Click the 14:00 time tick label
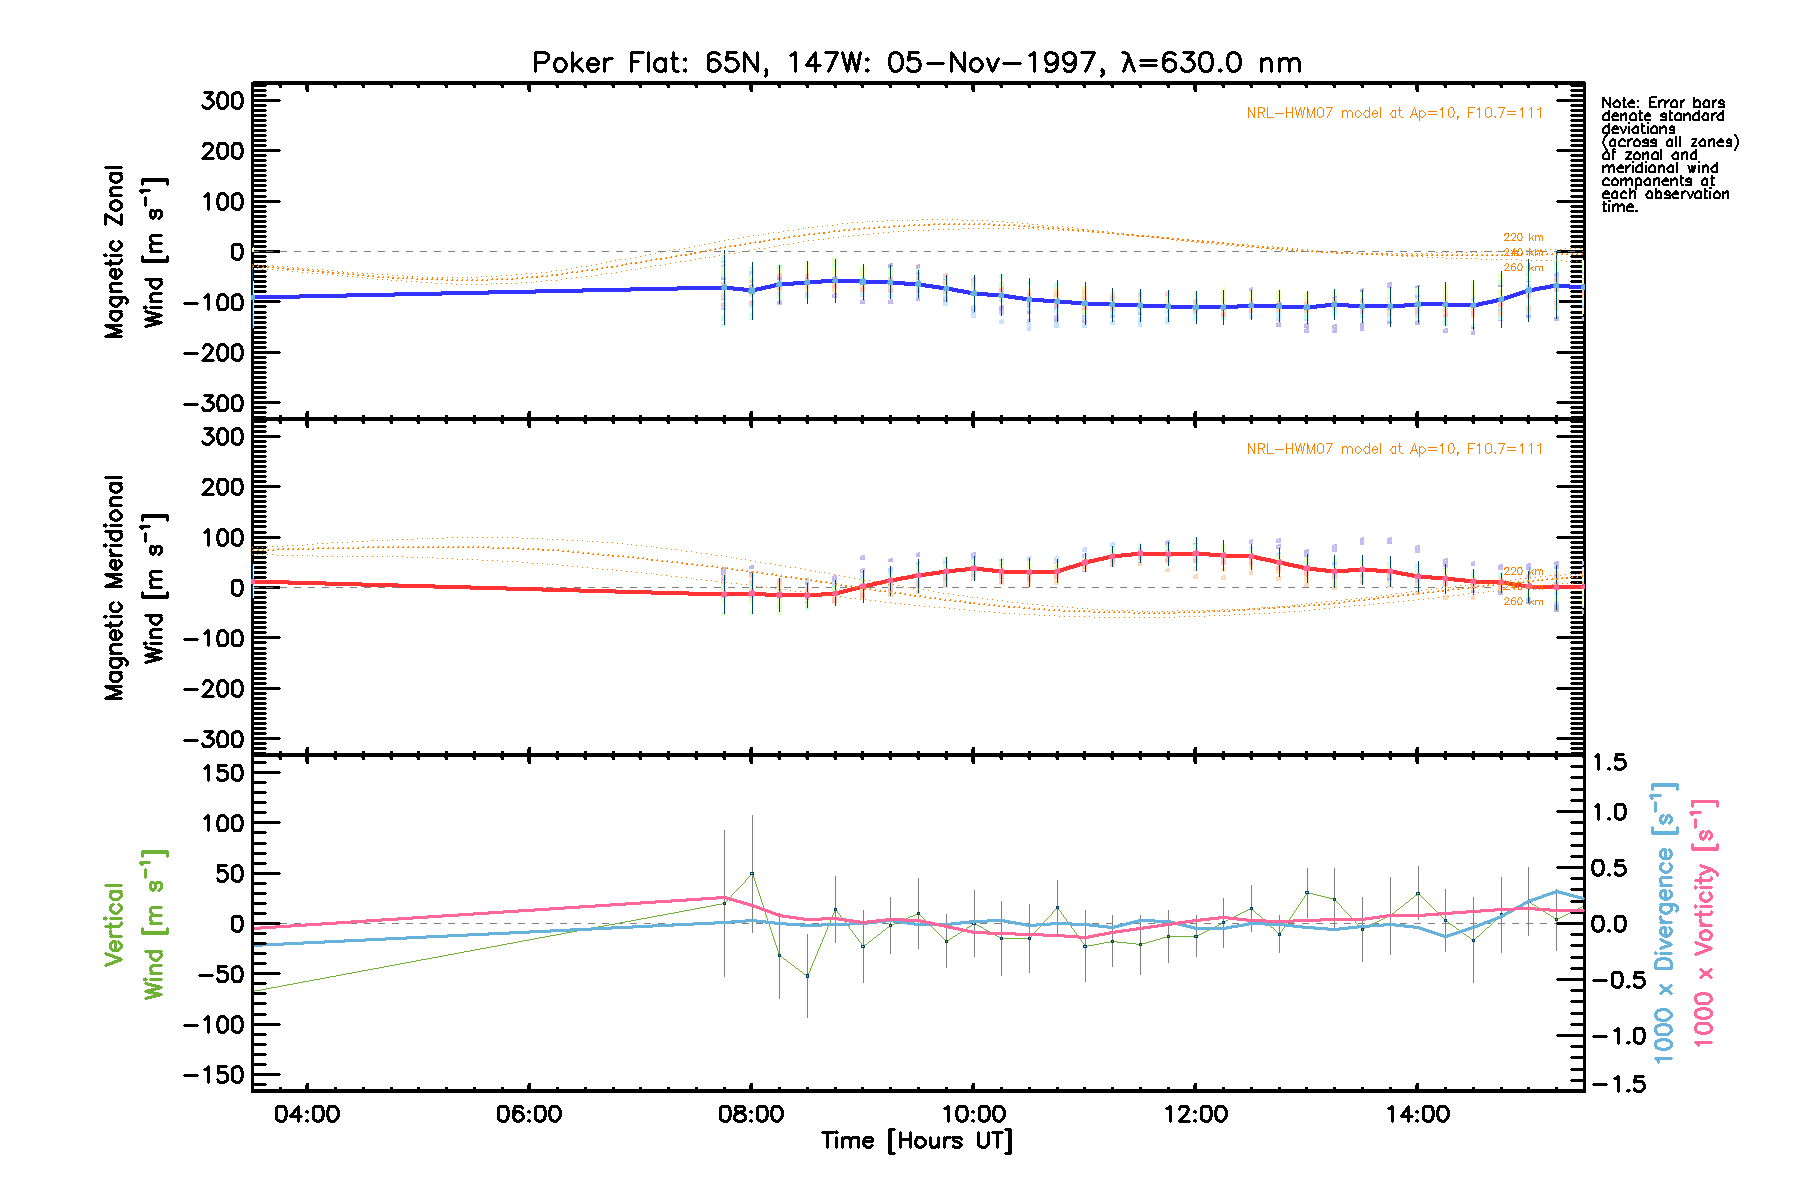The width and height of the screenshot is (1800, 1200). (1417, 1115)
